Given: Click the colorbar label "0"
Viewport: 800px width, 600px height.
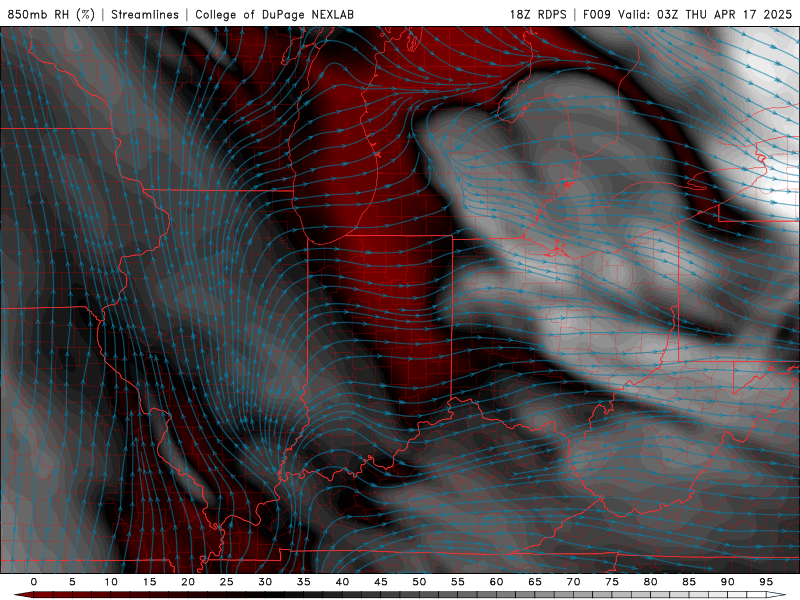Looking at the screenshot, I should pyautogui.click(x=34, y=582).
